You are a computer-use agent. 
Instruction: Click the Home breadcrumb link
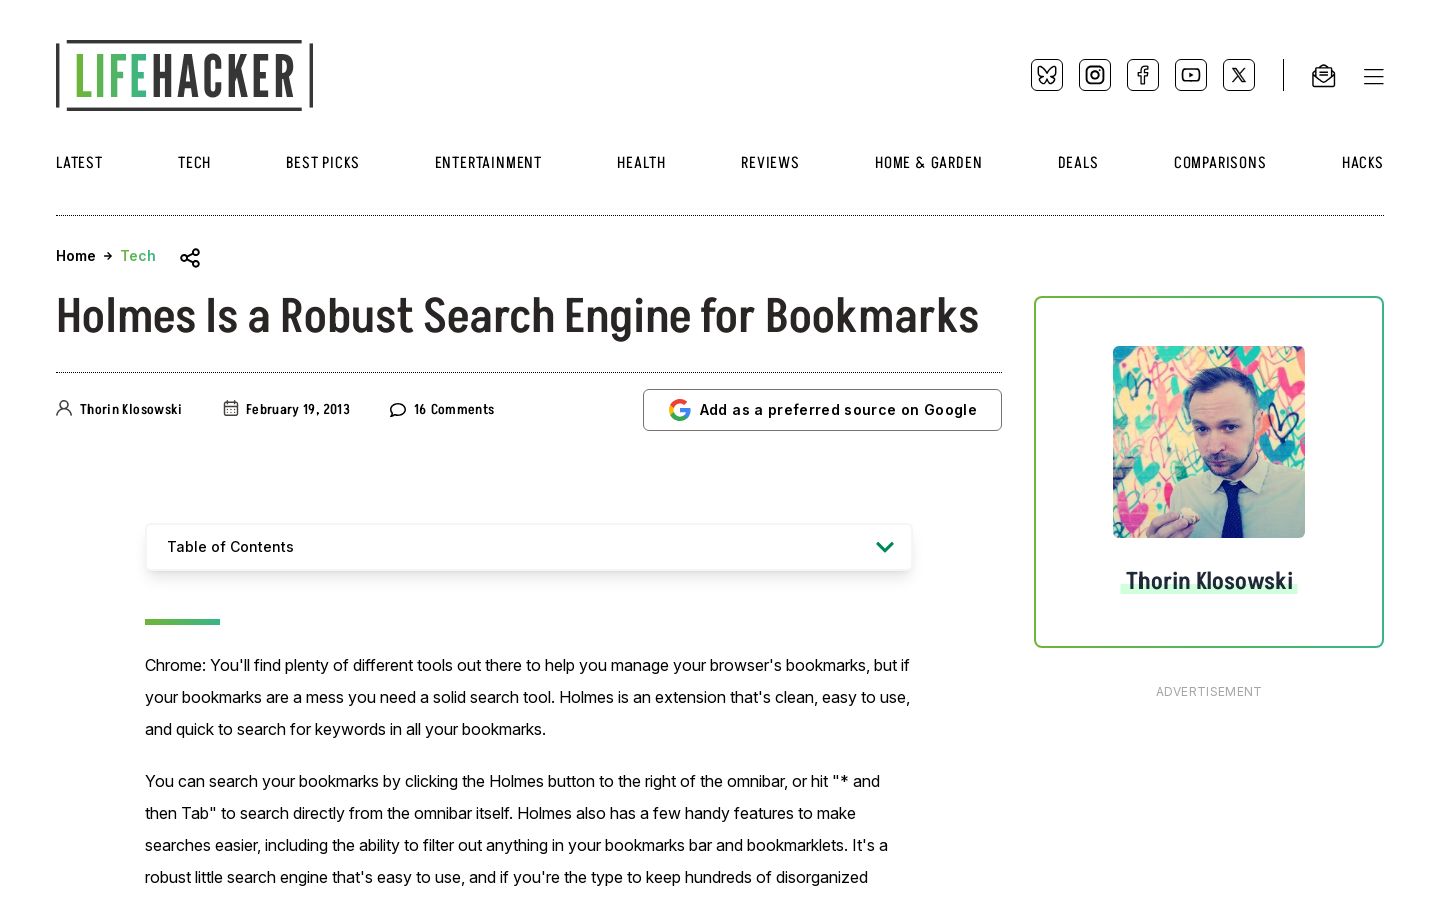tap(76, 256)
